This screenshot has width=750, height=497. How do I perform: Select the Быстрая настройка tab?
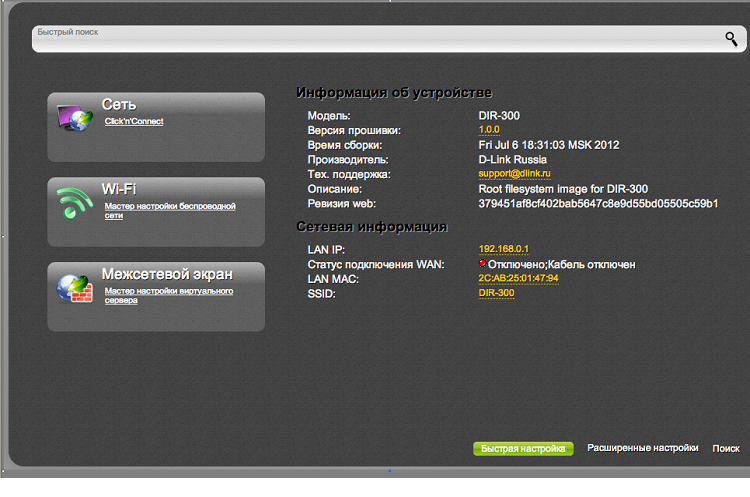pos(523,449)
